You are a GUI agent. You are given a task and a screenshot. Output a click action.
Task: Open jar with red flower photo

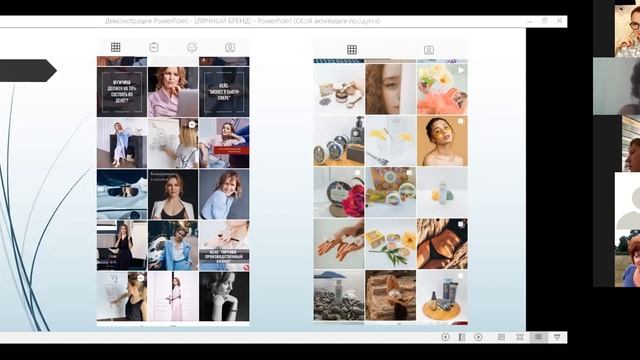[x=339, y=192]
